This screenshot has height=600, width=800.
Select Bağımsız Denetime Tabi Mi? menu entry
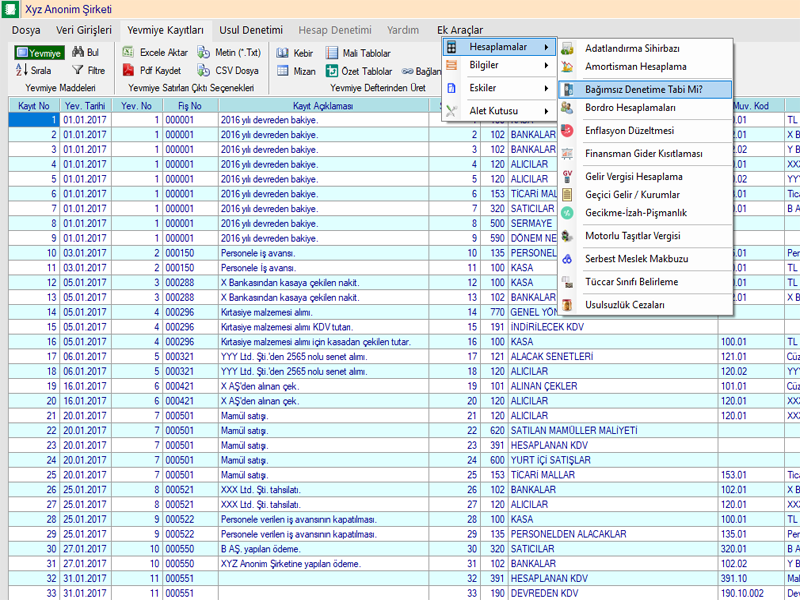coord(643,89)
